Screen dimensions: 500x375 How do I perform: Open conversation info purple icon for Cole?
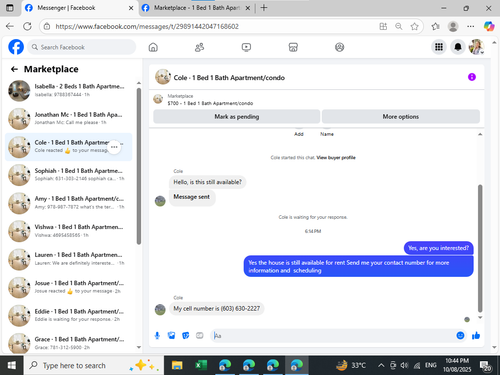tap(472, 77)
